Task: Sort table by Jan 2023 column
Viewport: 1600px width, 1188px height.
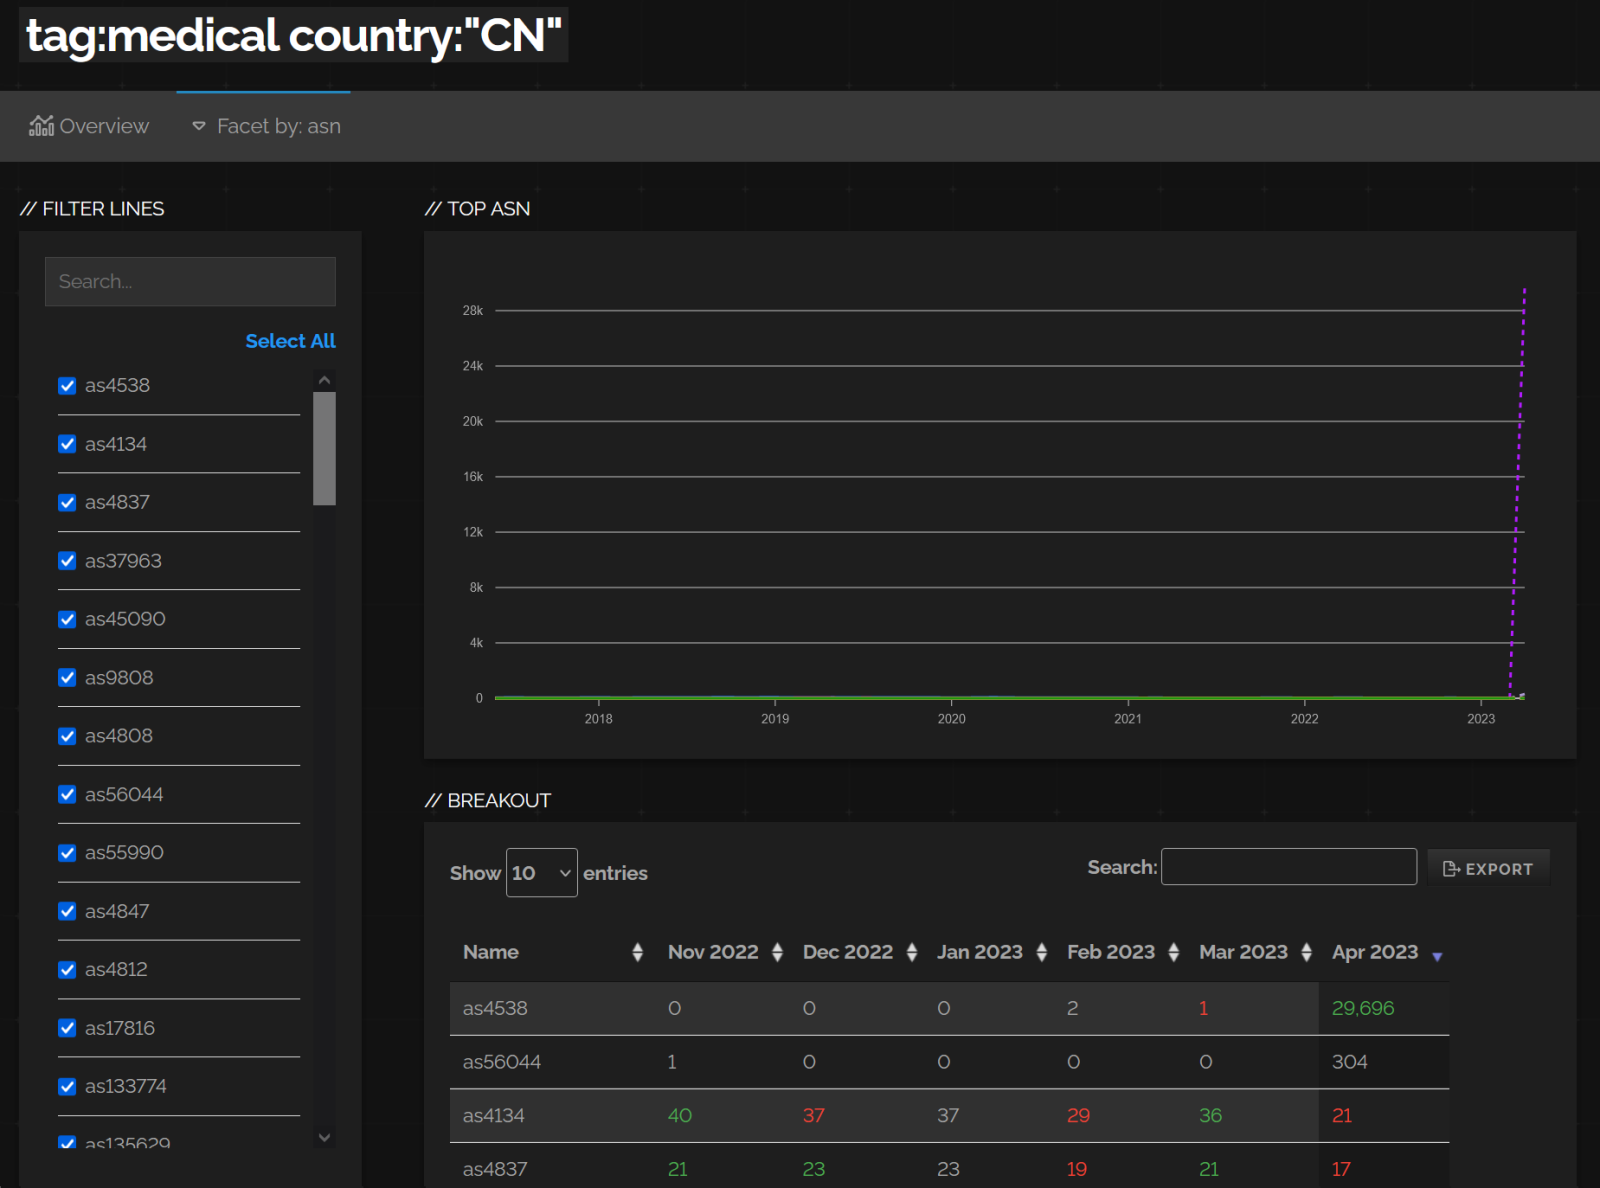Action: [991, 952]
